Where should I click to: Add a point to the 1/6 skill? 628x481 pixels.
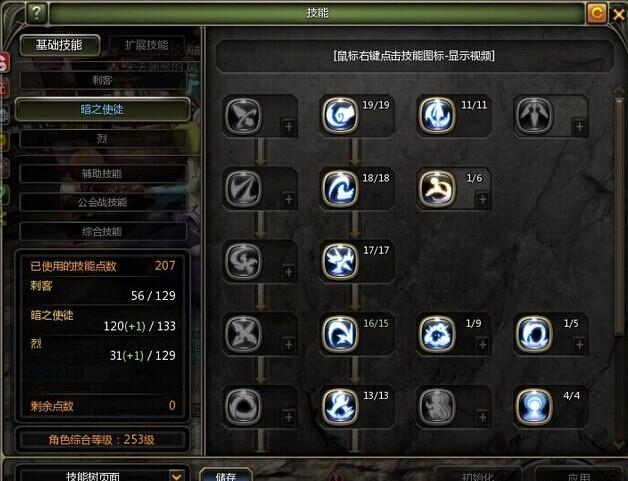pos(483,199)
